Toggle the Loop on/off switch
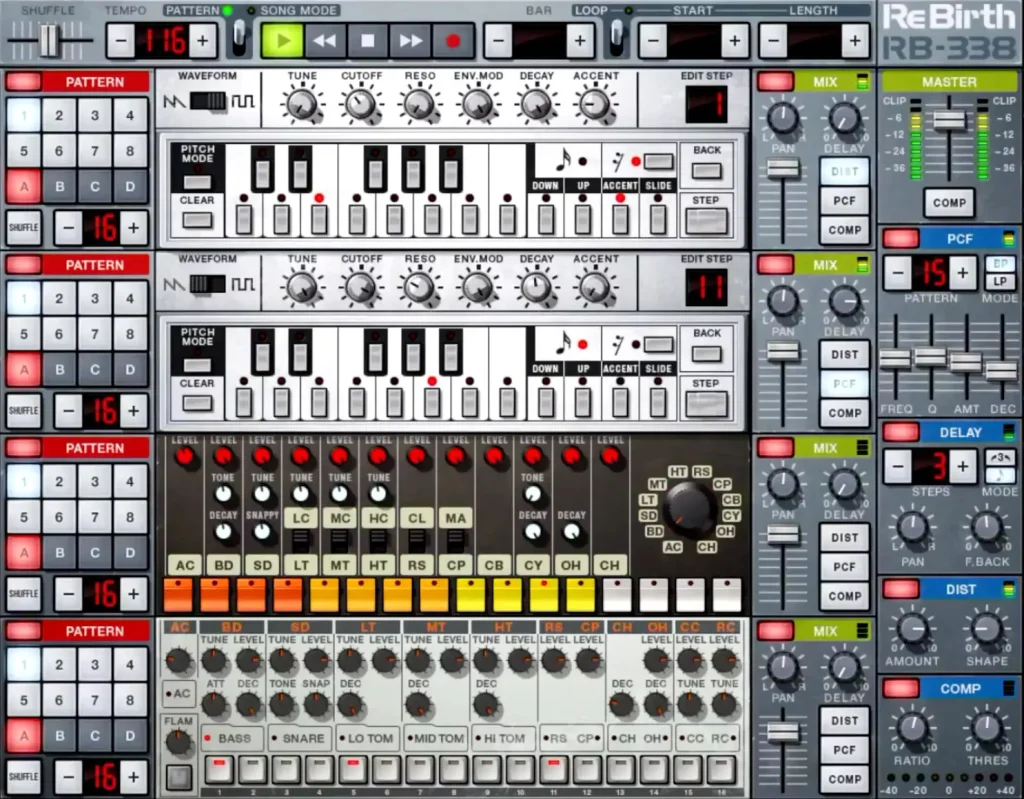The image size is (1024, 799). [x=616, y=37]
